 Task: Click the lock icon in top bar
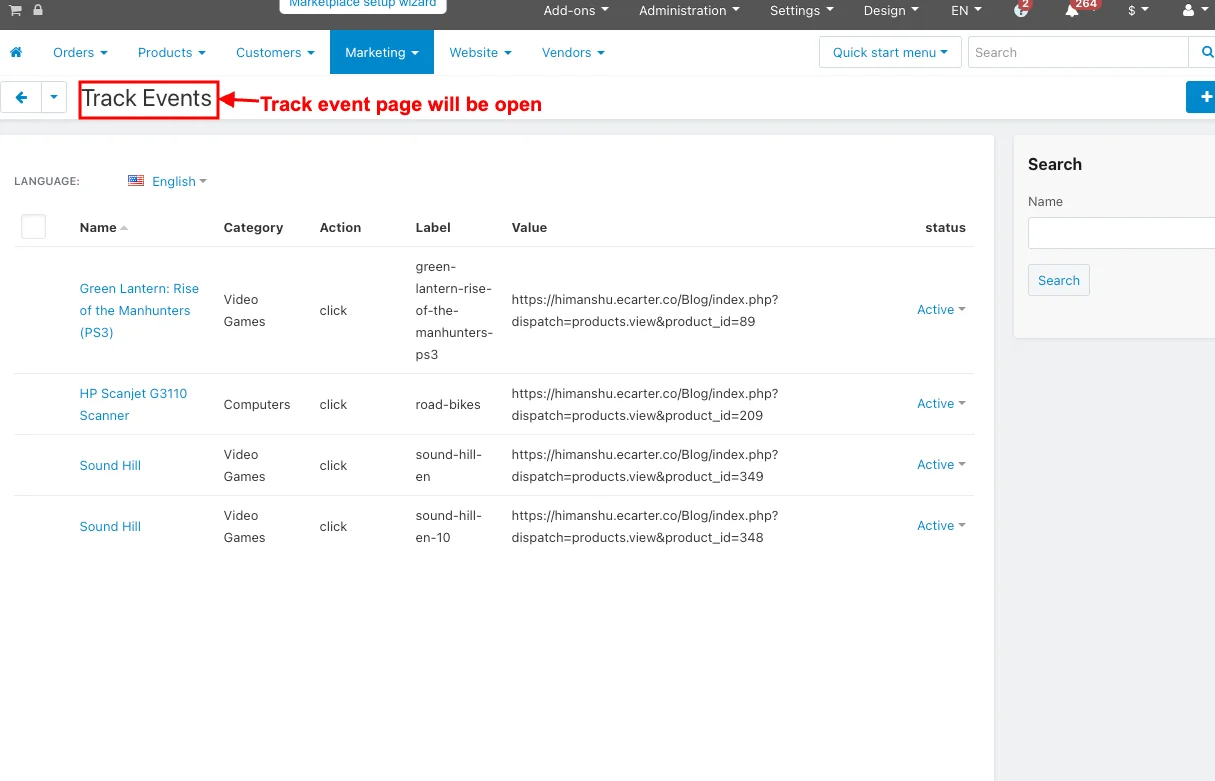tap(38, 10)
